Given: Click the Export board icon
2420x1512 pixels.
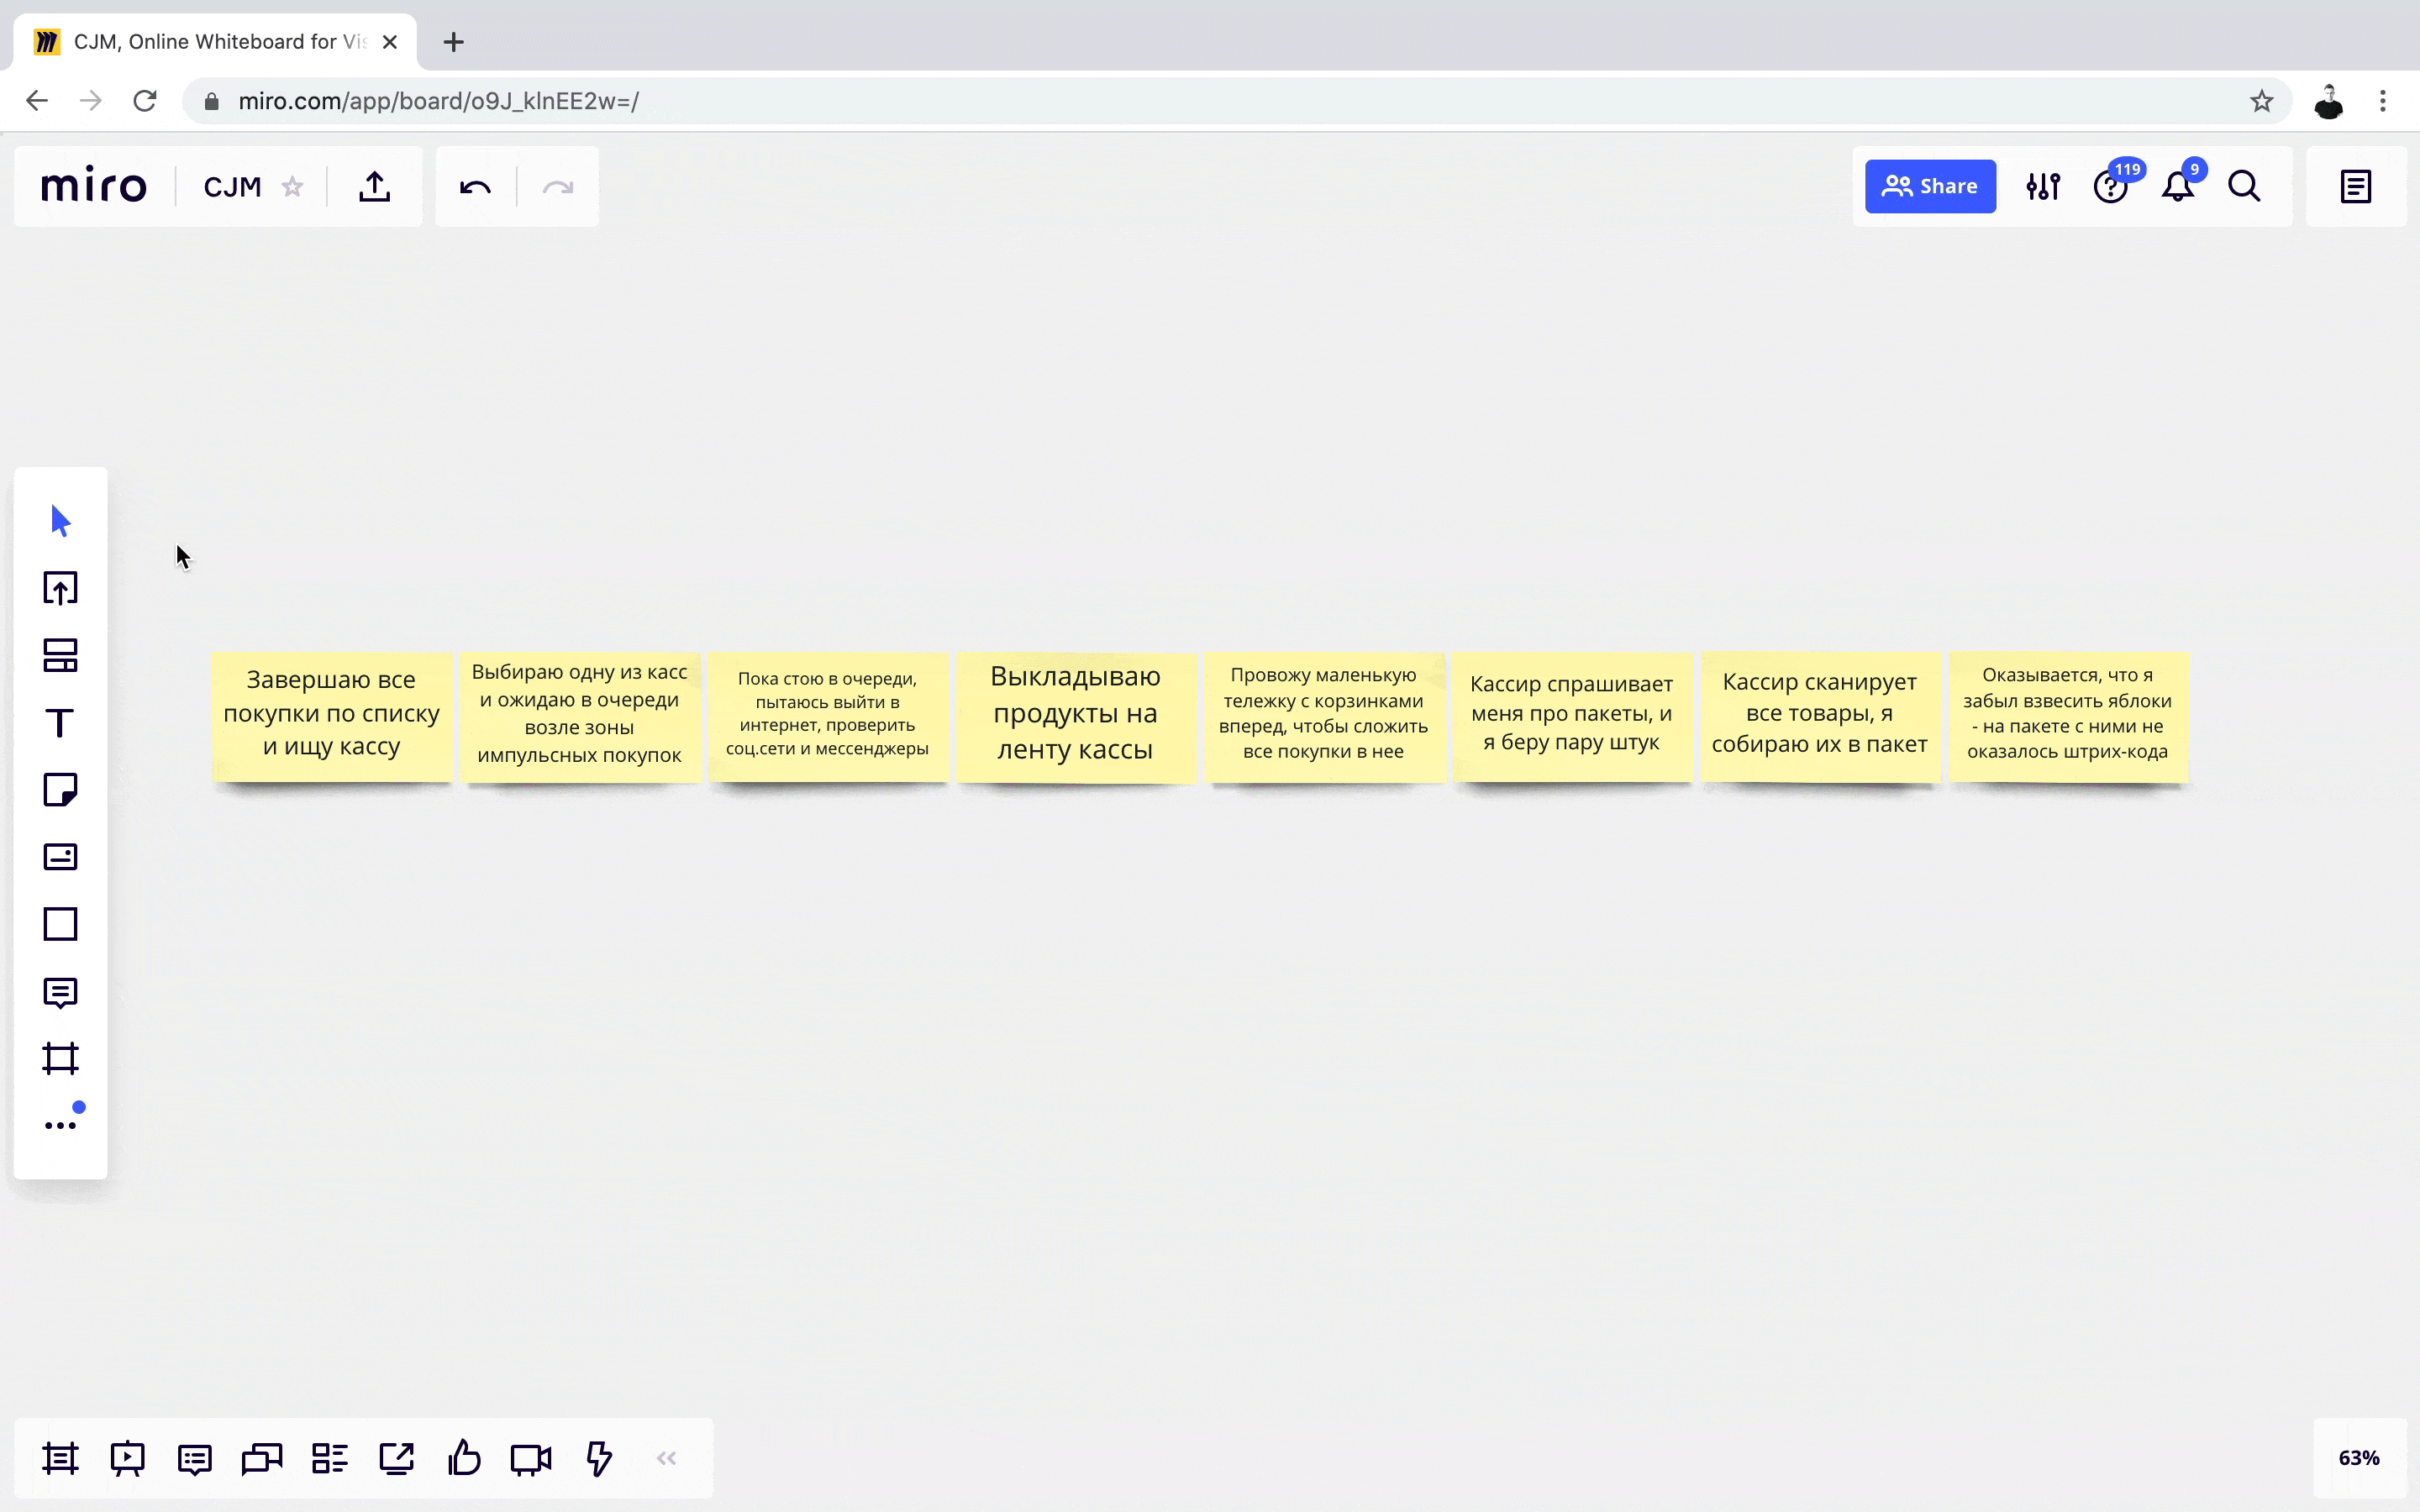Looking at the screenshot, I should pyautogui.click(x=375, y=187).
